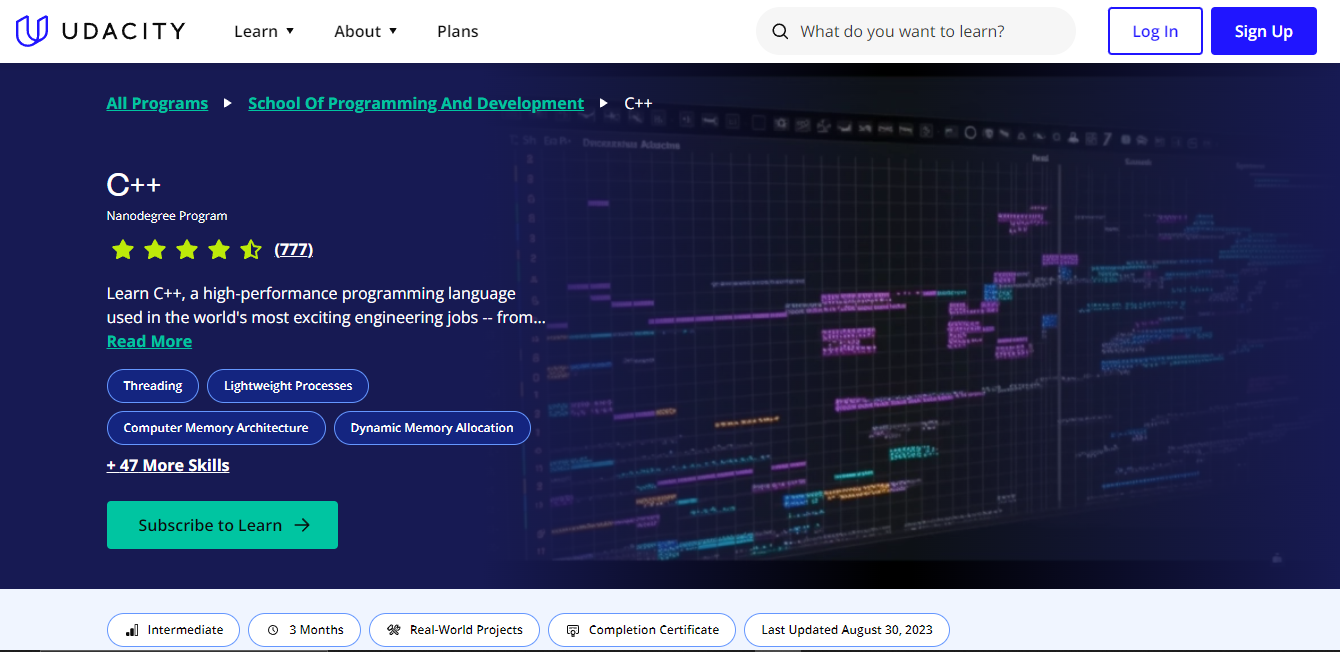The image size is (1340, 652).
Task: Click the Nanodegree Program subtitle
Action: (167, 216)
